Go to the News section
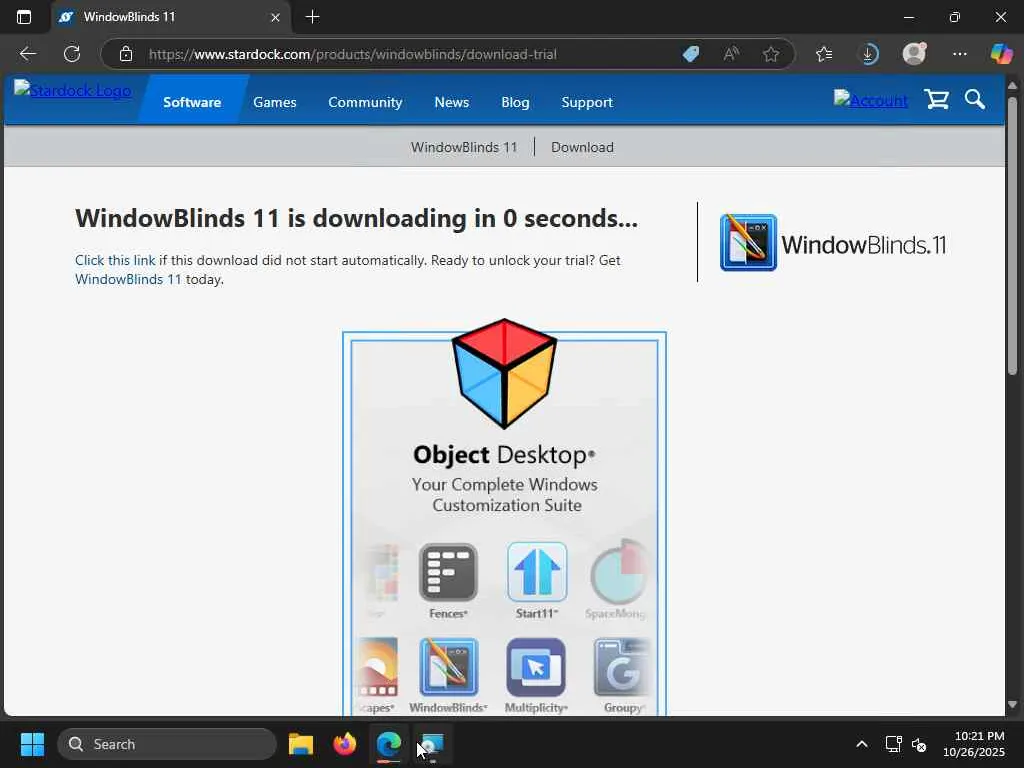The height and width of the screenshot is (768, 1024). pos(452,103)
